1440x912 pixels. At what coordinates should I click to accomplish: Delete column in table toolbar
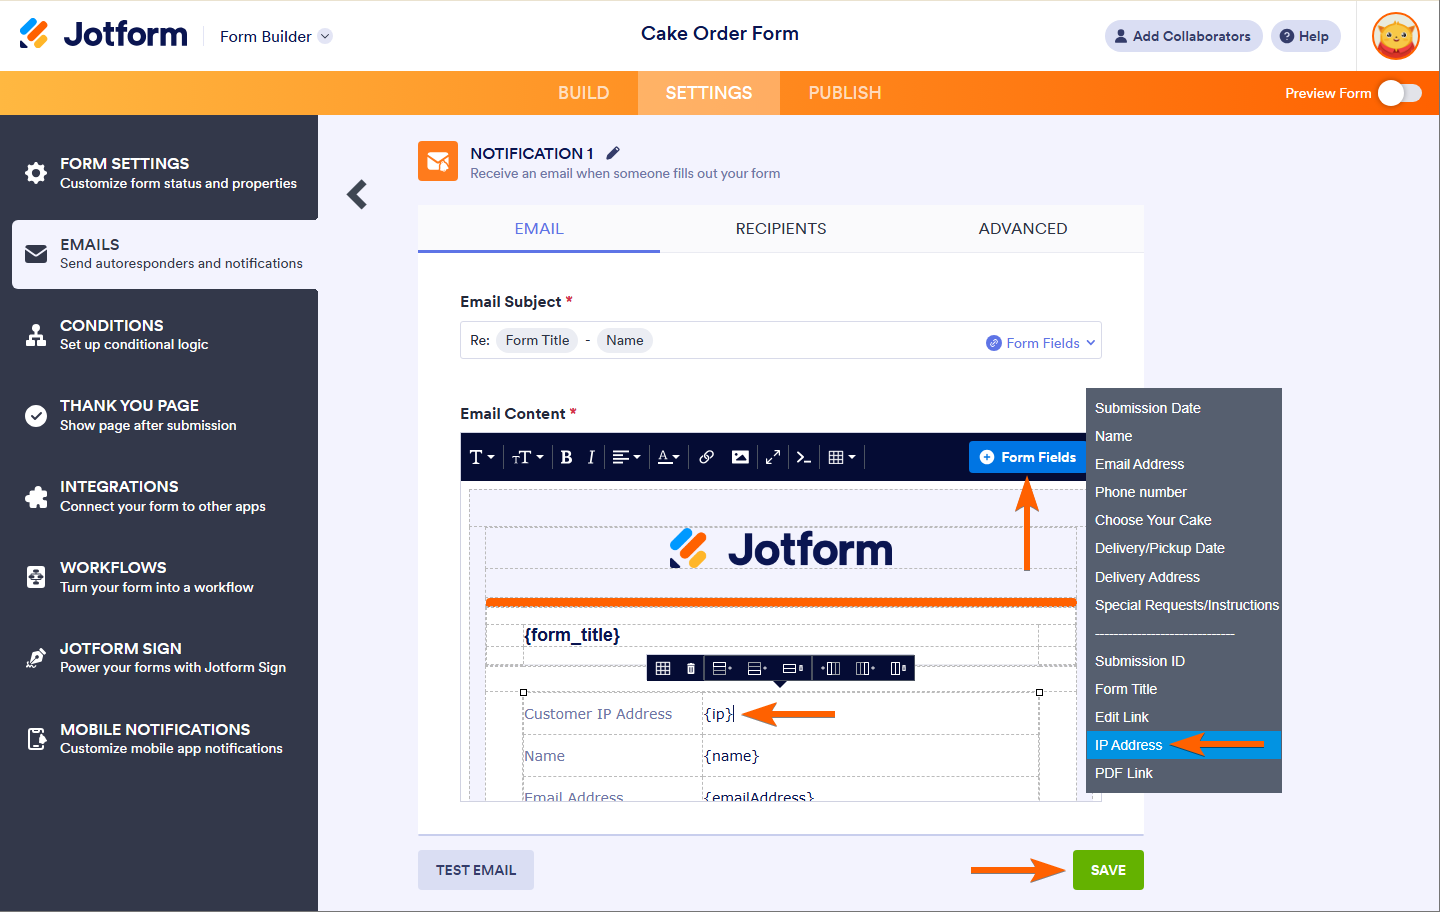coord(898,668)
